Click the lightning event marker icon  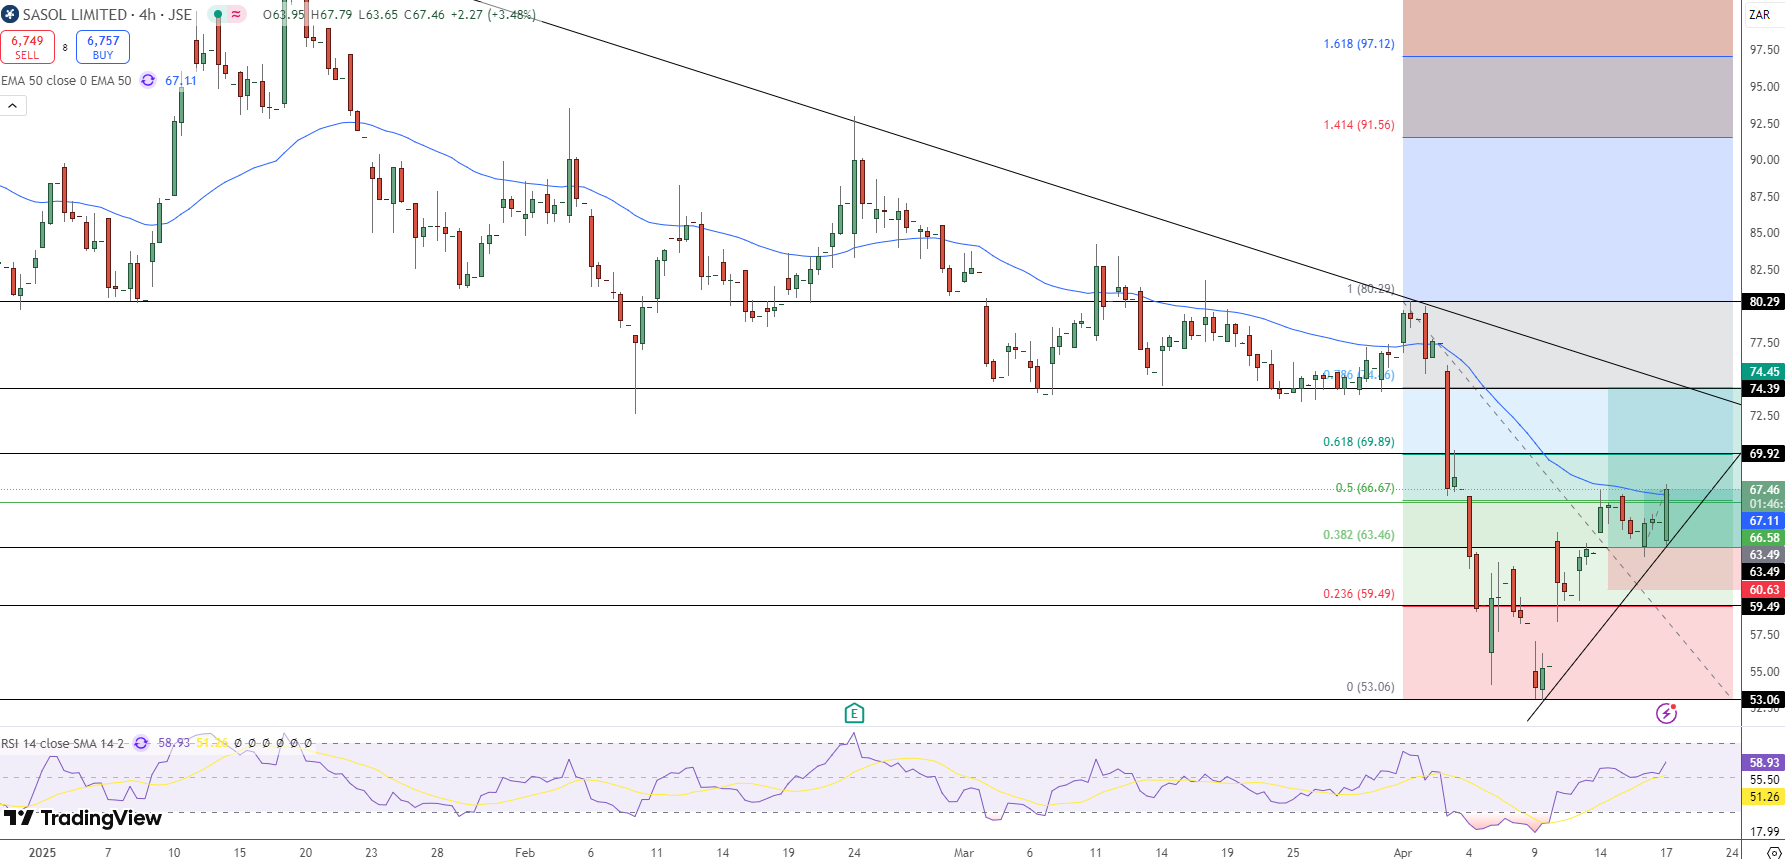pos(1666,713)
